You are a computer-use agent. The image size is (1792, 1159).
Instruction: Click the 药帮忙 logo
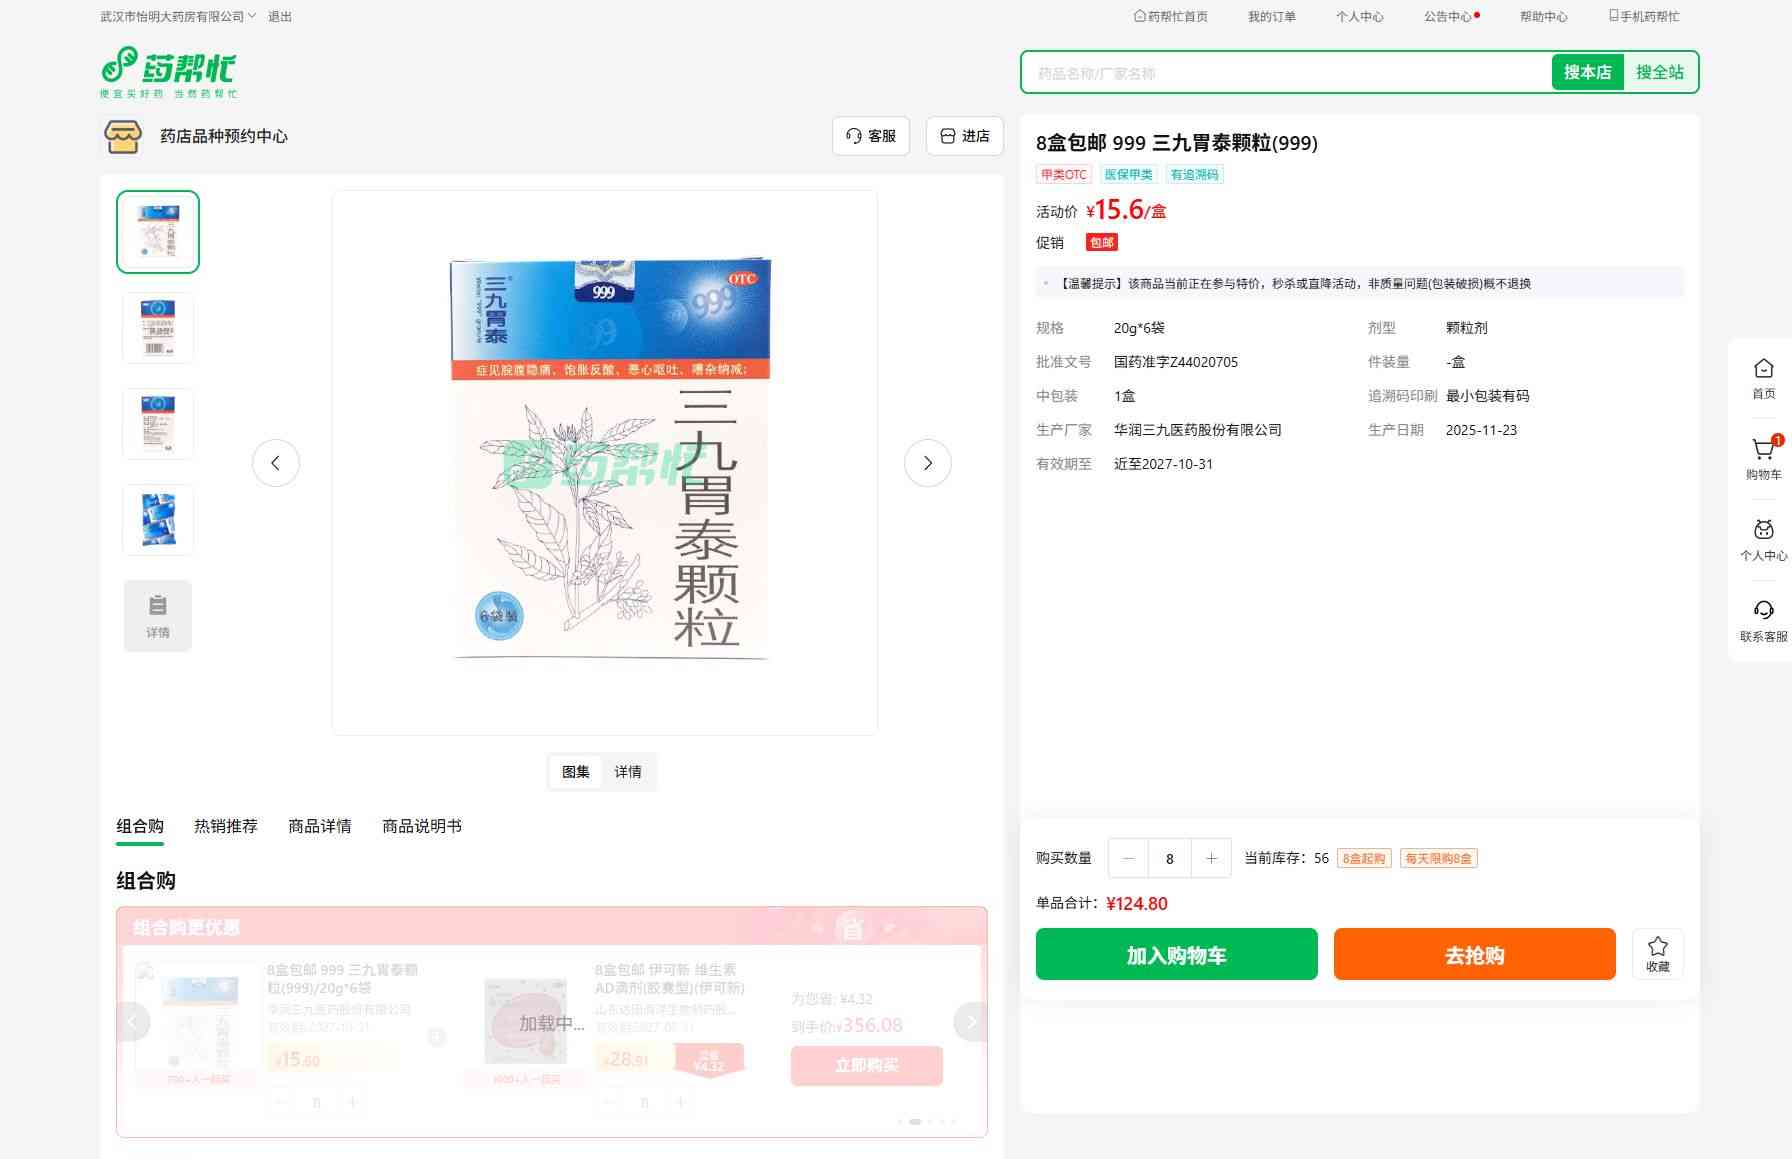(x=168, y=71)
